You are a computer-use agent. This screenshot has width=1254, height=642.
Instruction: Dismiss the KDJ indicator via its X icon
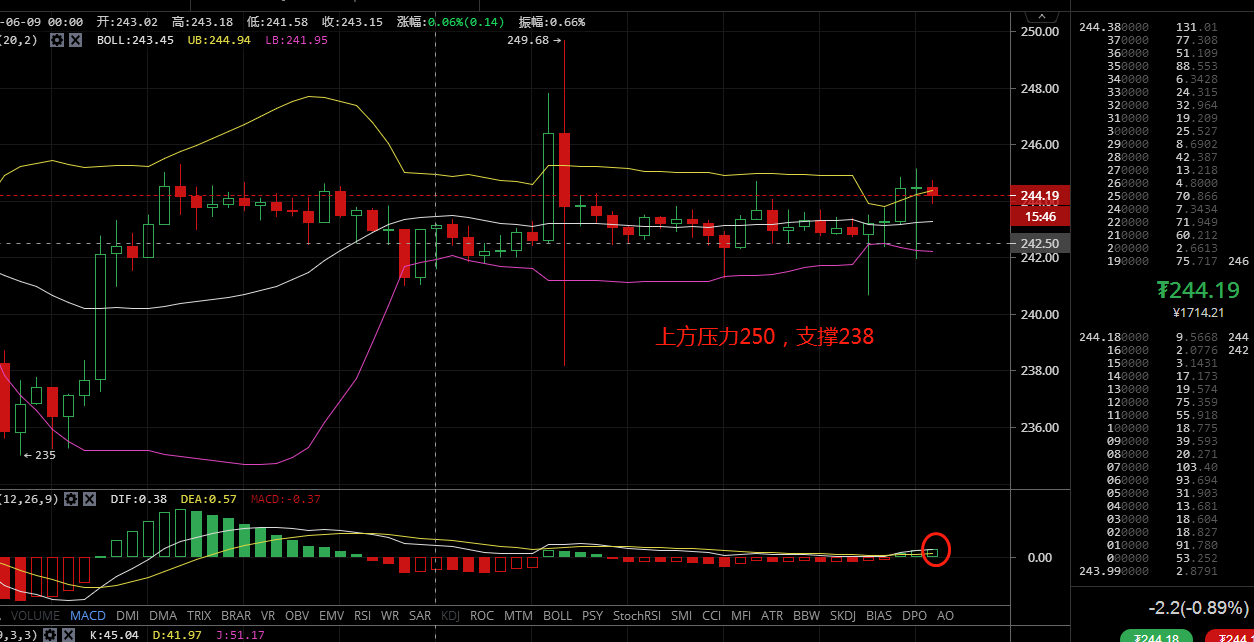[x=69, y=633]
